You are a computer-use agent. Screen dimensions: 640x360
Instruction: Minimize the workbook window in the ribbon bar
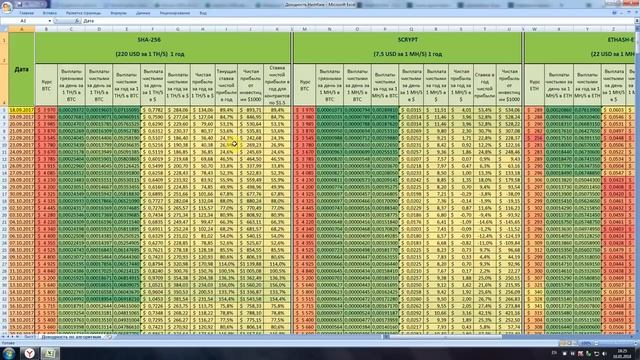coord(622,13)
